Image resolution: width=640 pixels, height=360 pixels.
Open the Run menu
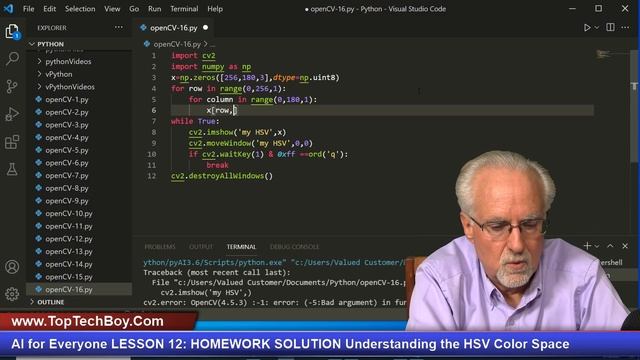pyautogui.click(x=154, y=9)
